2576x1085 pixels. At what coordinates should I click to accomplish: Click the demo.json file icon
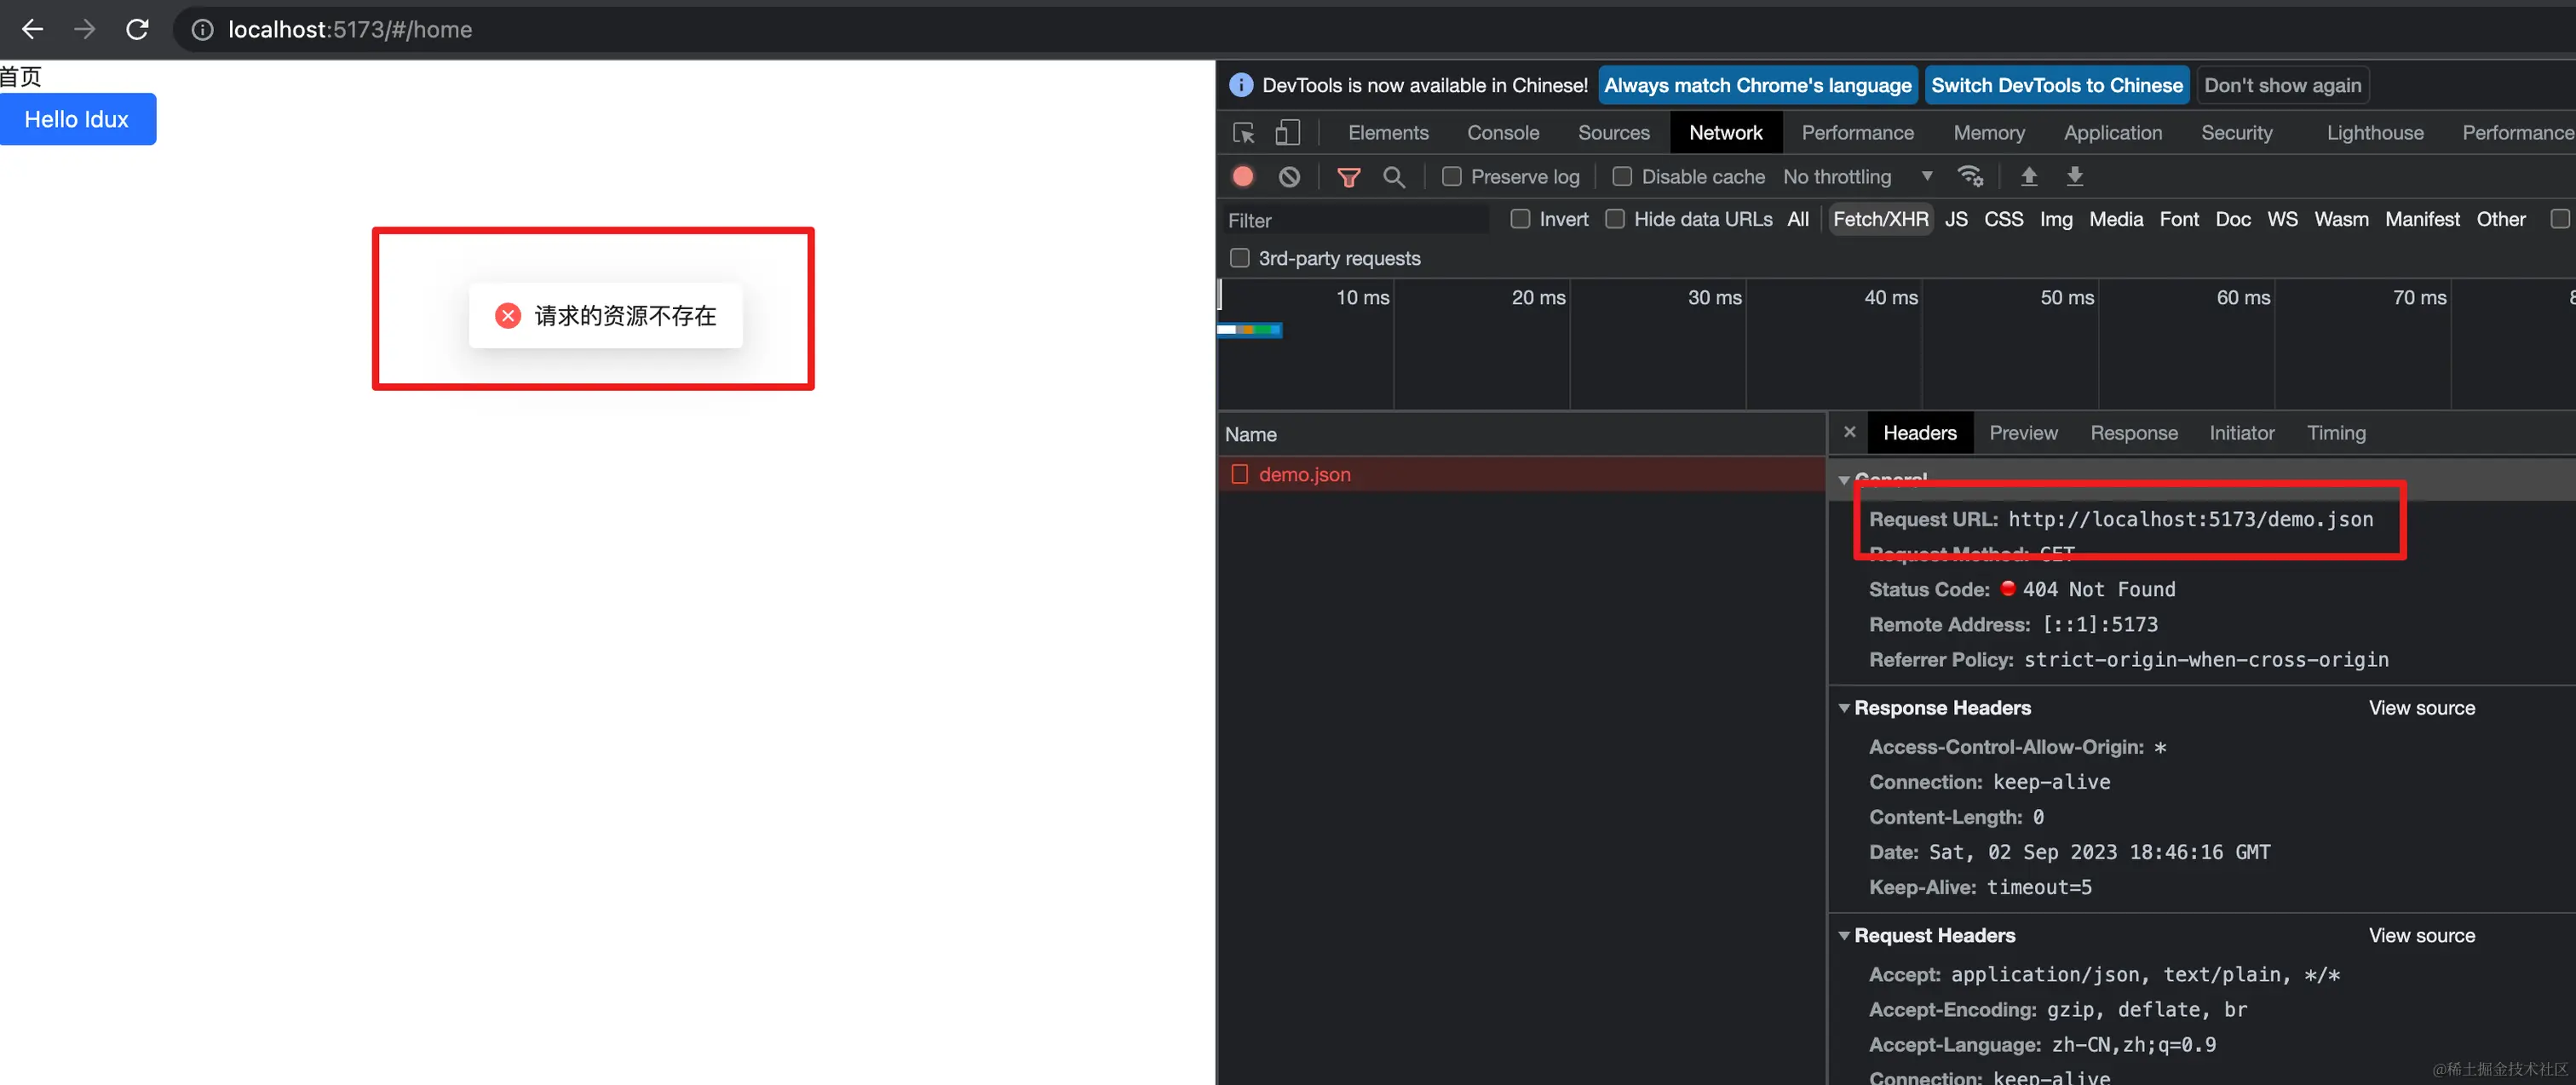tap(1240, 474)
